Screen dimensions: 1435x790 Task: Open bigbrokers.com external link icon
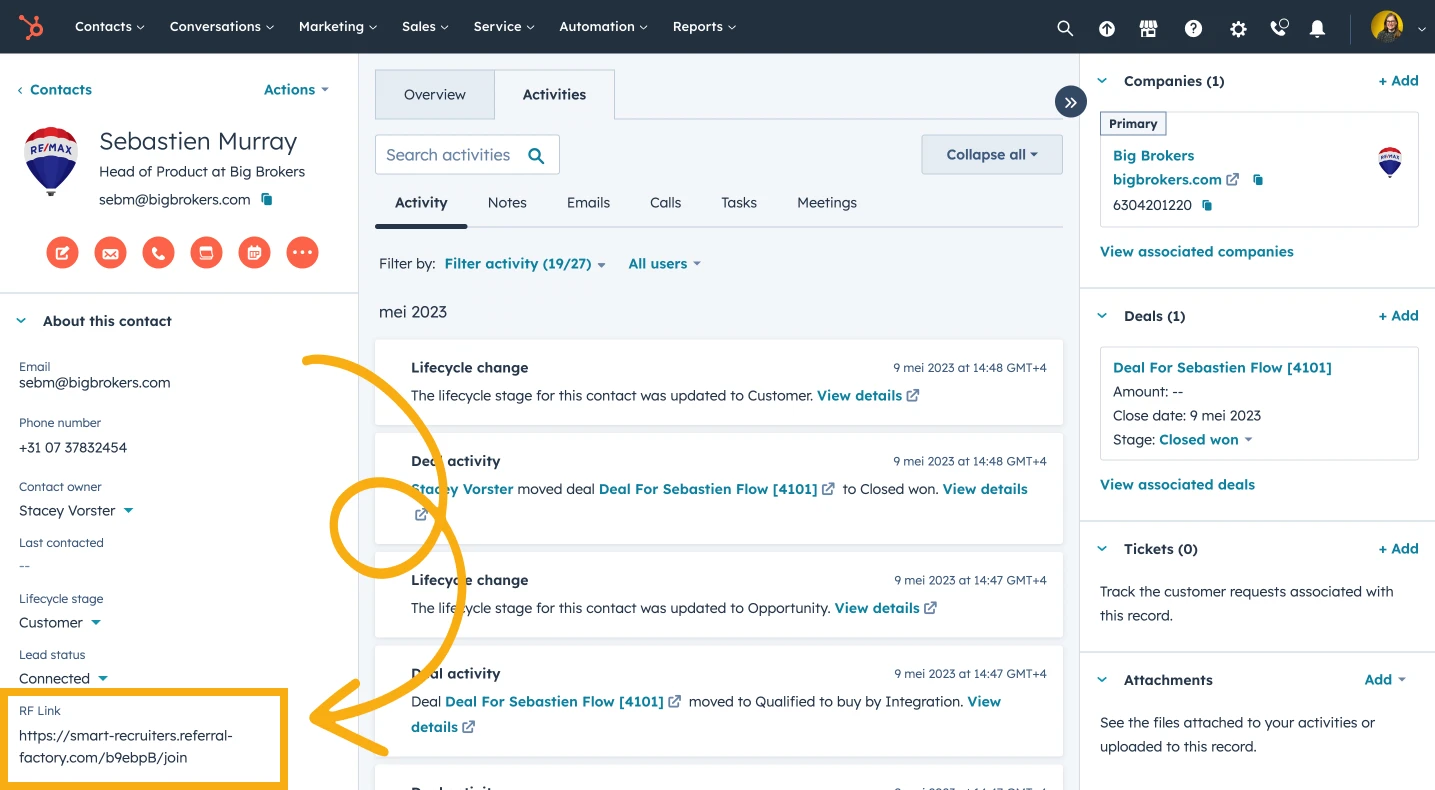[1233, 180]
